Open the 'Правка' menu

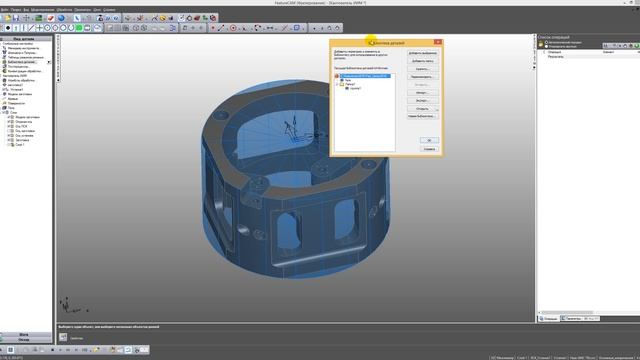[16, 9]
